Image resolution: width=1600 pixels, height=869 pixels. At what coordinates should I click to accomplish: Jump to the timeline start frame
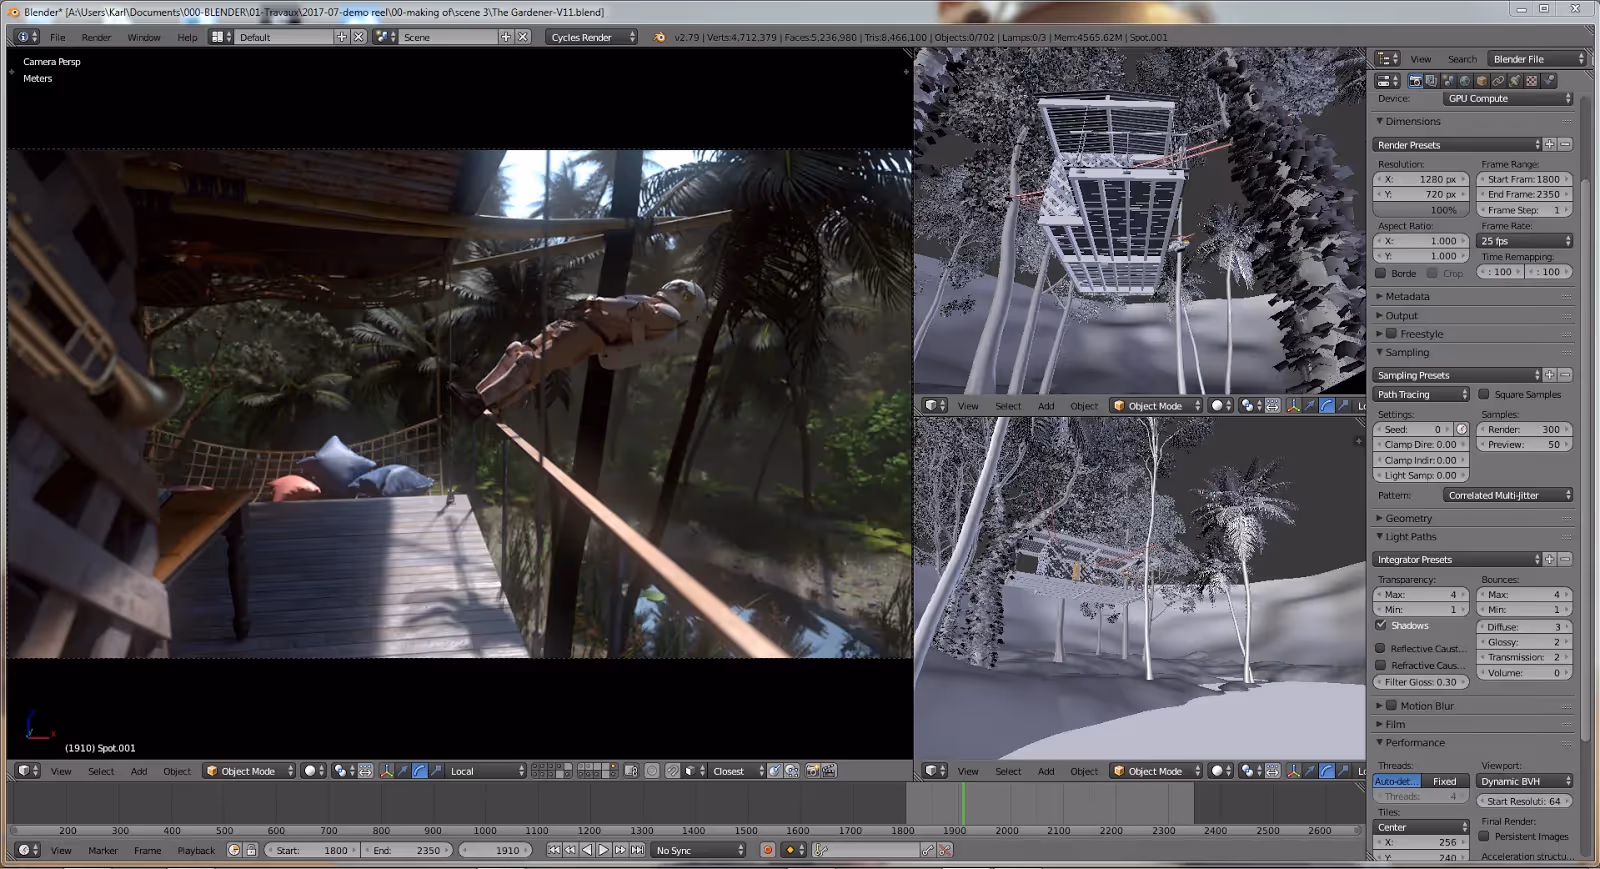[x=554, y=850]
